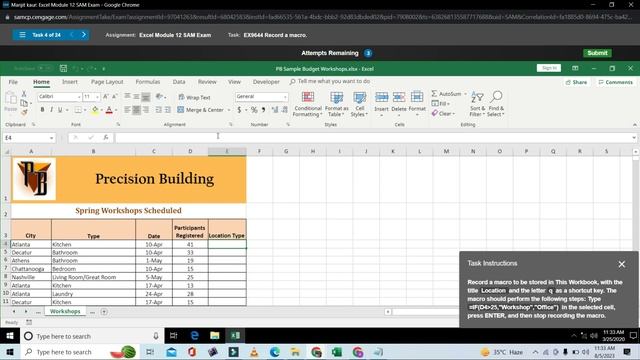640x360 pixels.
Task: Go to next task with right chevron
Action: (x=84, y=35)
